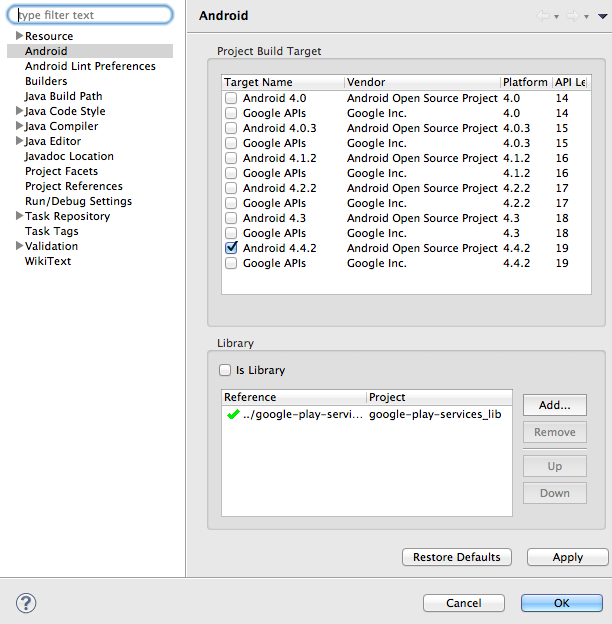Uncheck the Android 4.4.2 target checkbox
This screenshot has width=612, height=624.
pos(231,248)
